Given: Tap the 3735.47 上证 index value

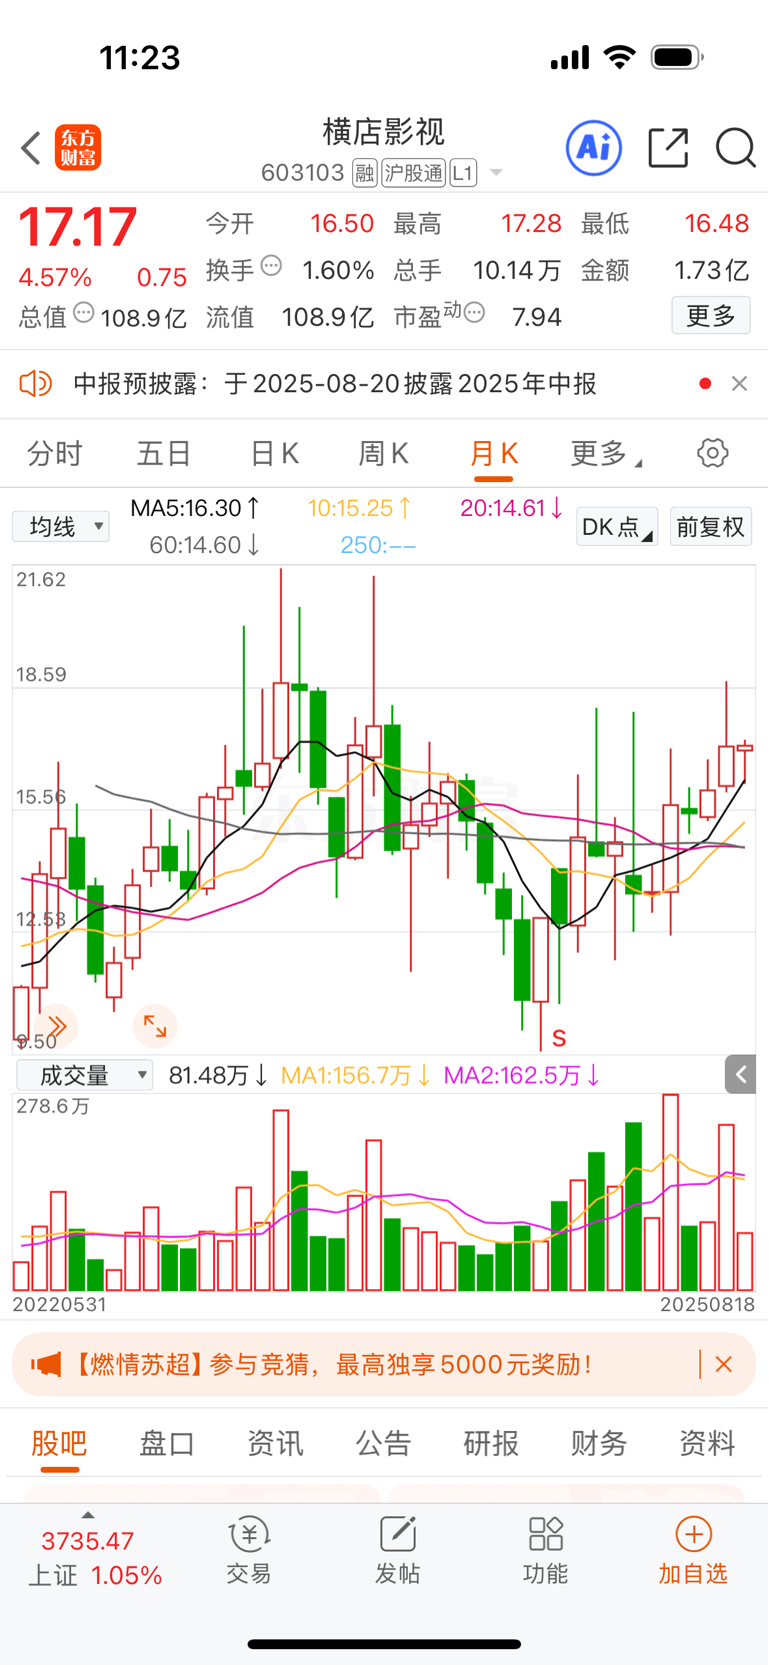Looking at the screenshot, I should point(88,1541).
